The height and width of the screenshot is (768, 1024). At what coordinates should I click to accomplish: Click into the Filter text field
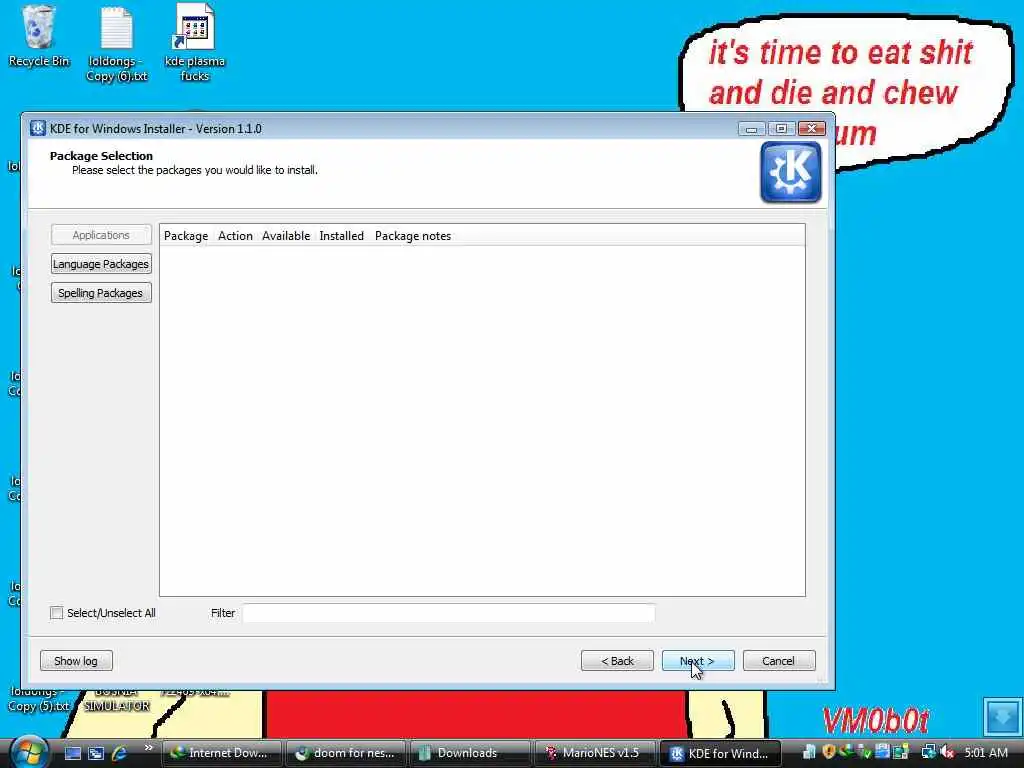(449, 613)
